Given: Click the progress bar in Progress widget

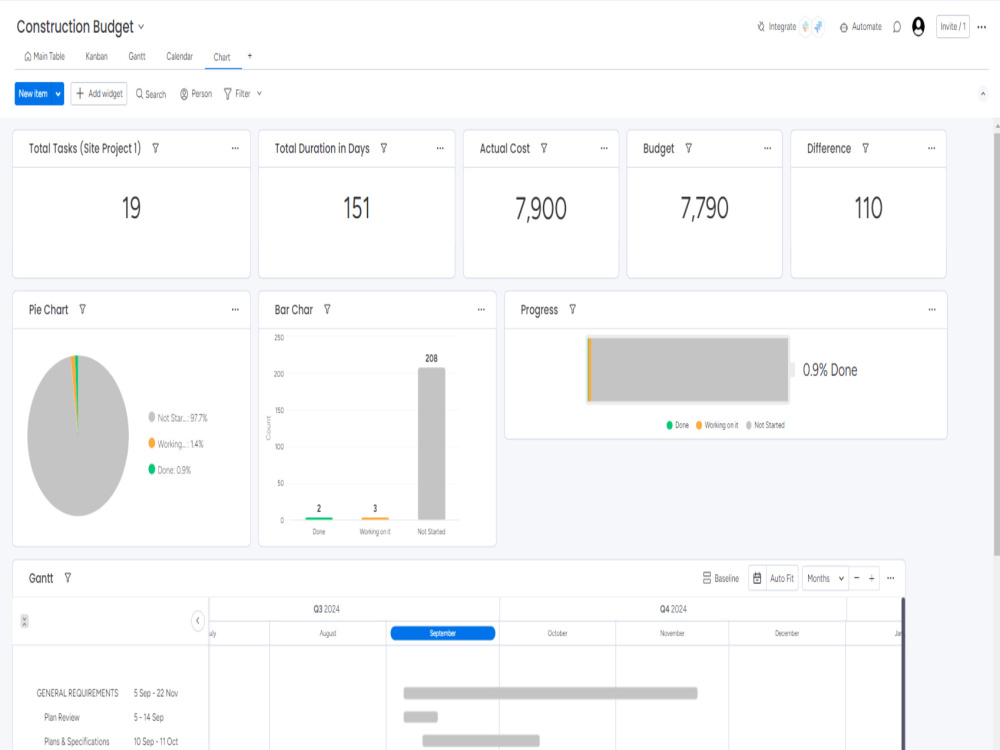Looking at the screenshot, I should pyautogui.click(x=688, y=370).
